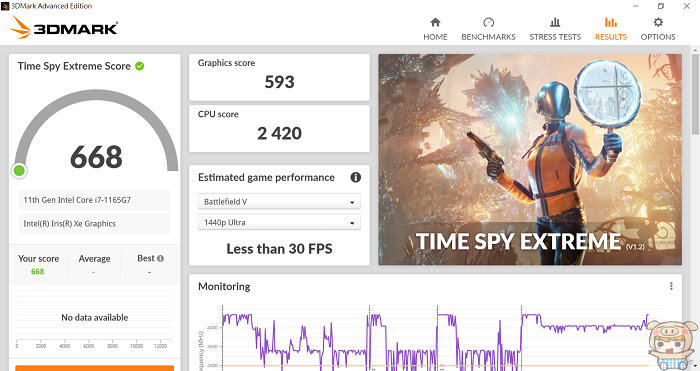This screenshot has height=371, width=700.
Task: Open the Results chart icon
Action: (611, 22)
